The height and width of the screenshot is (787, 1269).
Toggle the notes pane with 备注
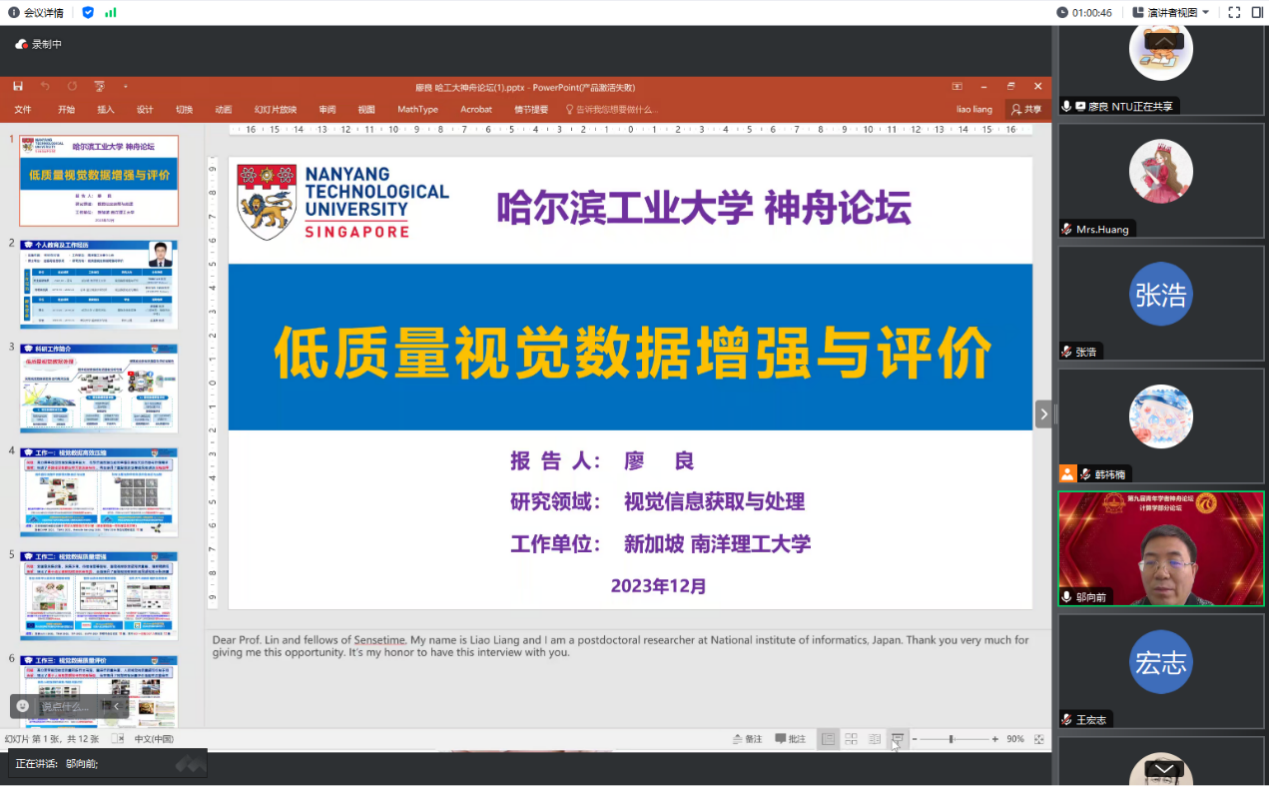[746, 739]
